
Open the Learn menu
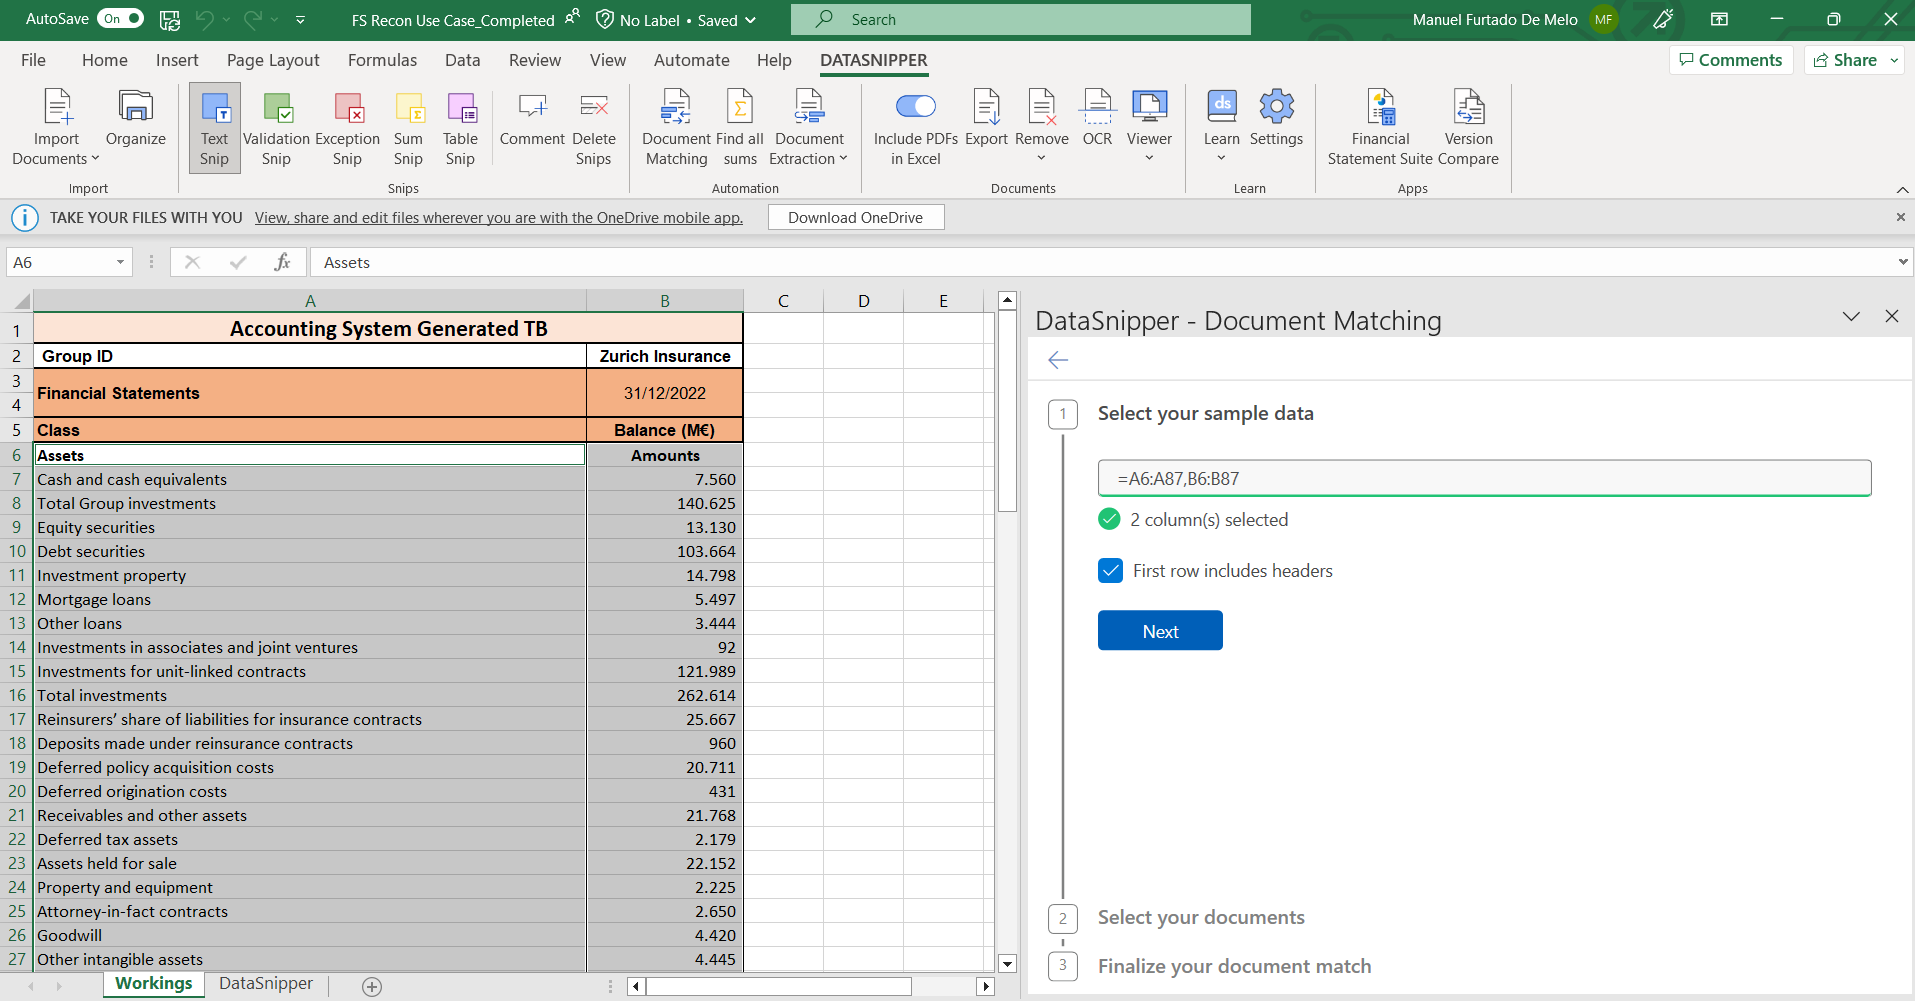tap(1221, 127)
